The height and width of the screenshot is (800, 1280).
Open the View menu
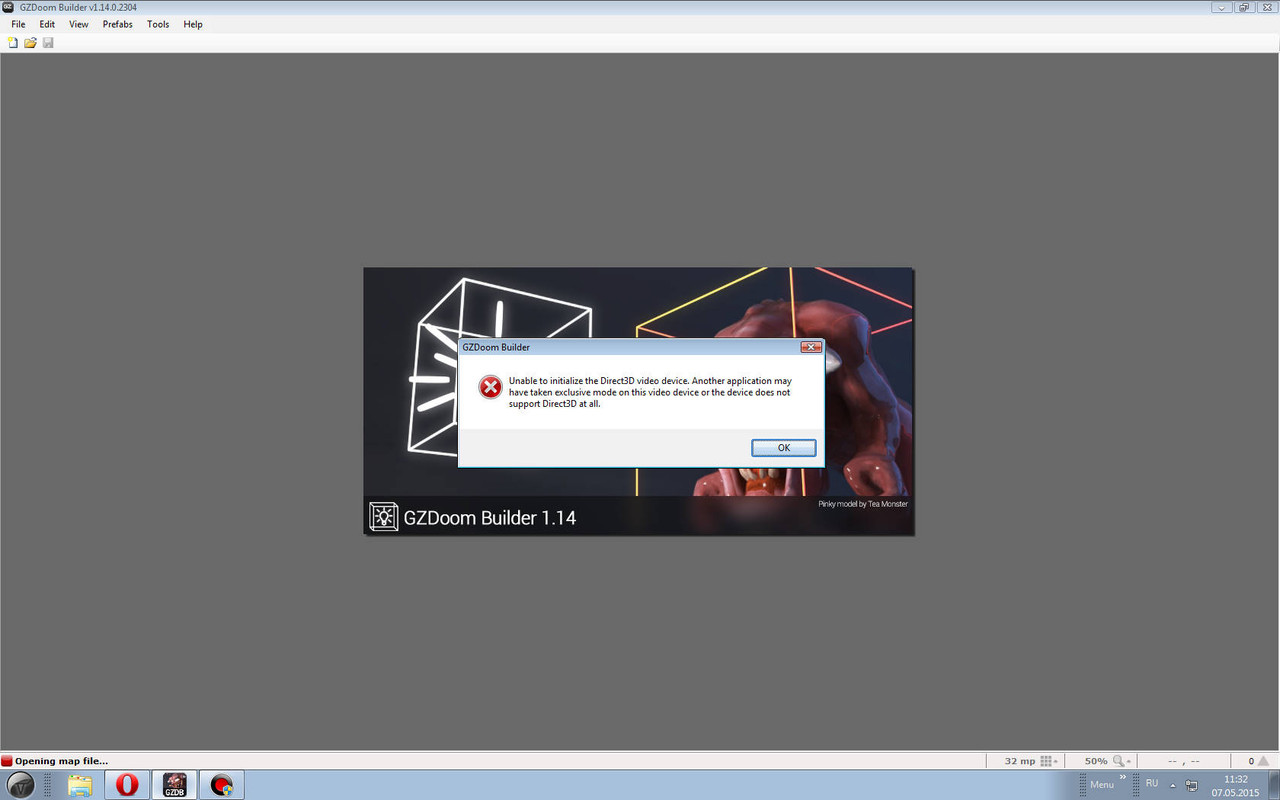point(79,24)
